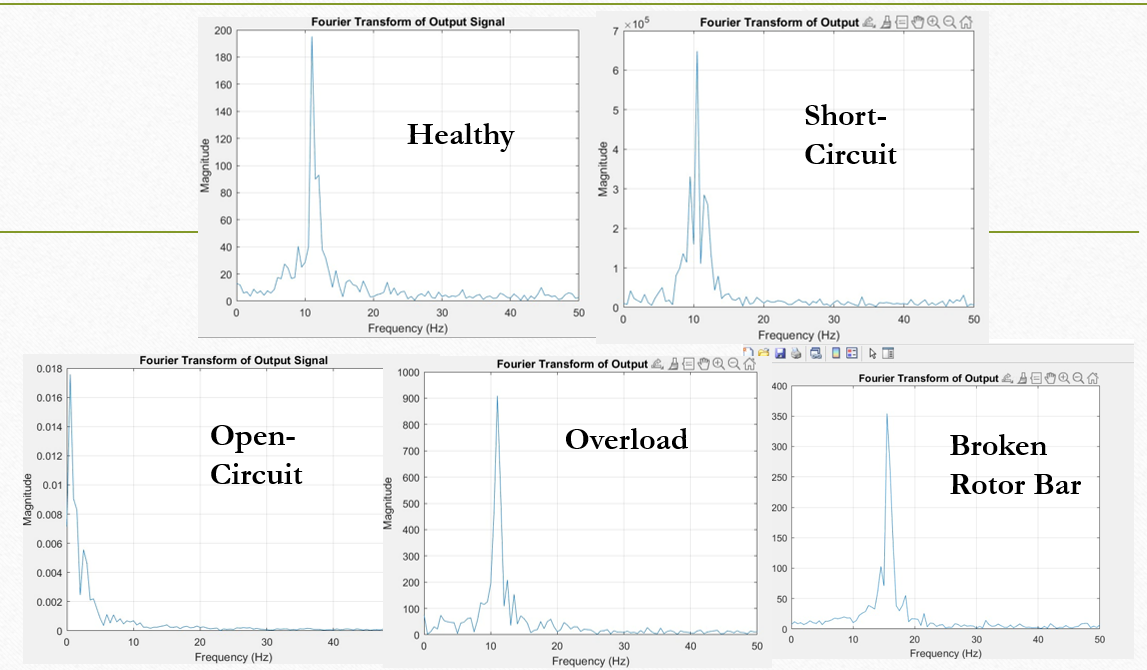Restore home view on the Overload plot
The image size is (1147, 670).
tap(749, 364)
